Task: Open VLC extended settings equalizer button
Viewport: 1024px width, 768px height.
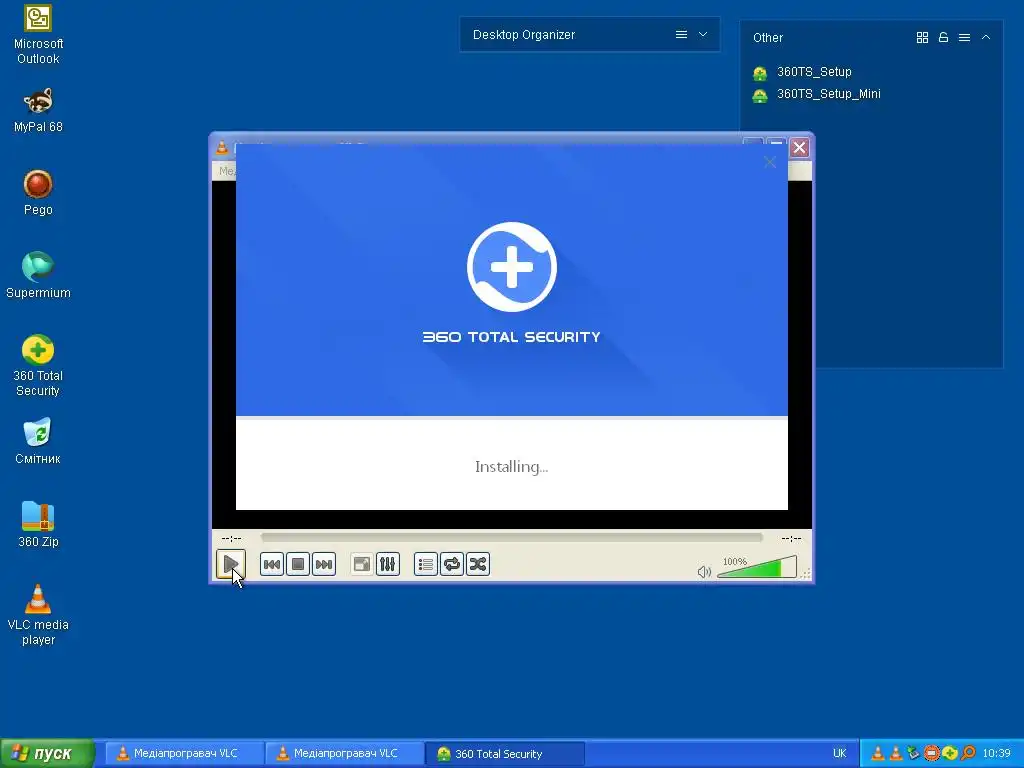Action: pyautogui.click(x=387, y=564)
